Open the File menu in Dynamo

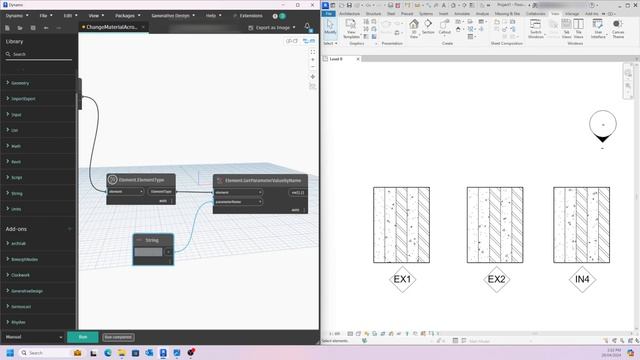46,16
